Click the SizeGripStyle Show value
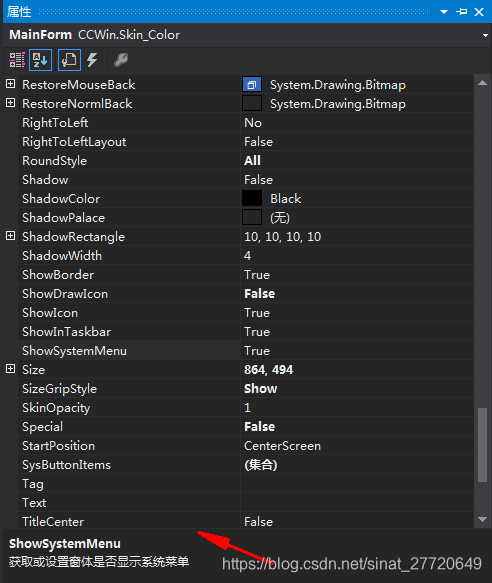Screen dimensions: 492x583 [x=261, y=389]
